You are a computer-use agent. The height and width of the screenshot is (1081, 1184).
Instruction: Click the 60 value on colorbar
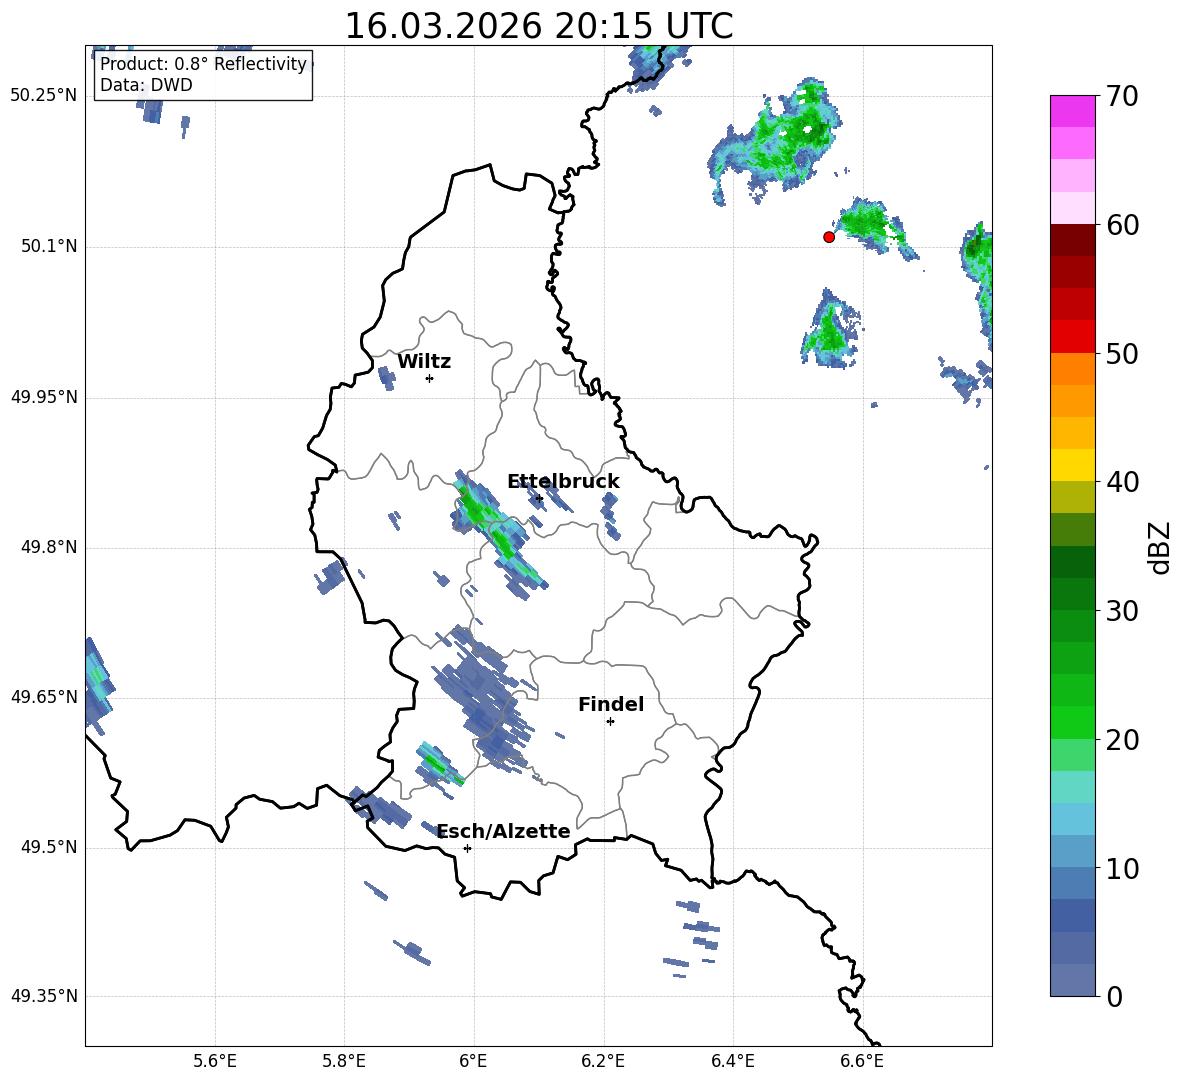tap(1122, 224)
